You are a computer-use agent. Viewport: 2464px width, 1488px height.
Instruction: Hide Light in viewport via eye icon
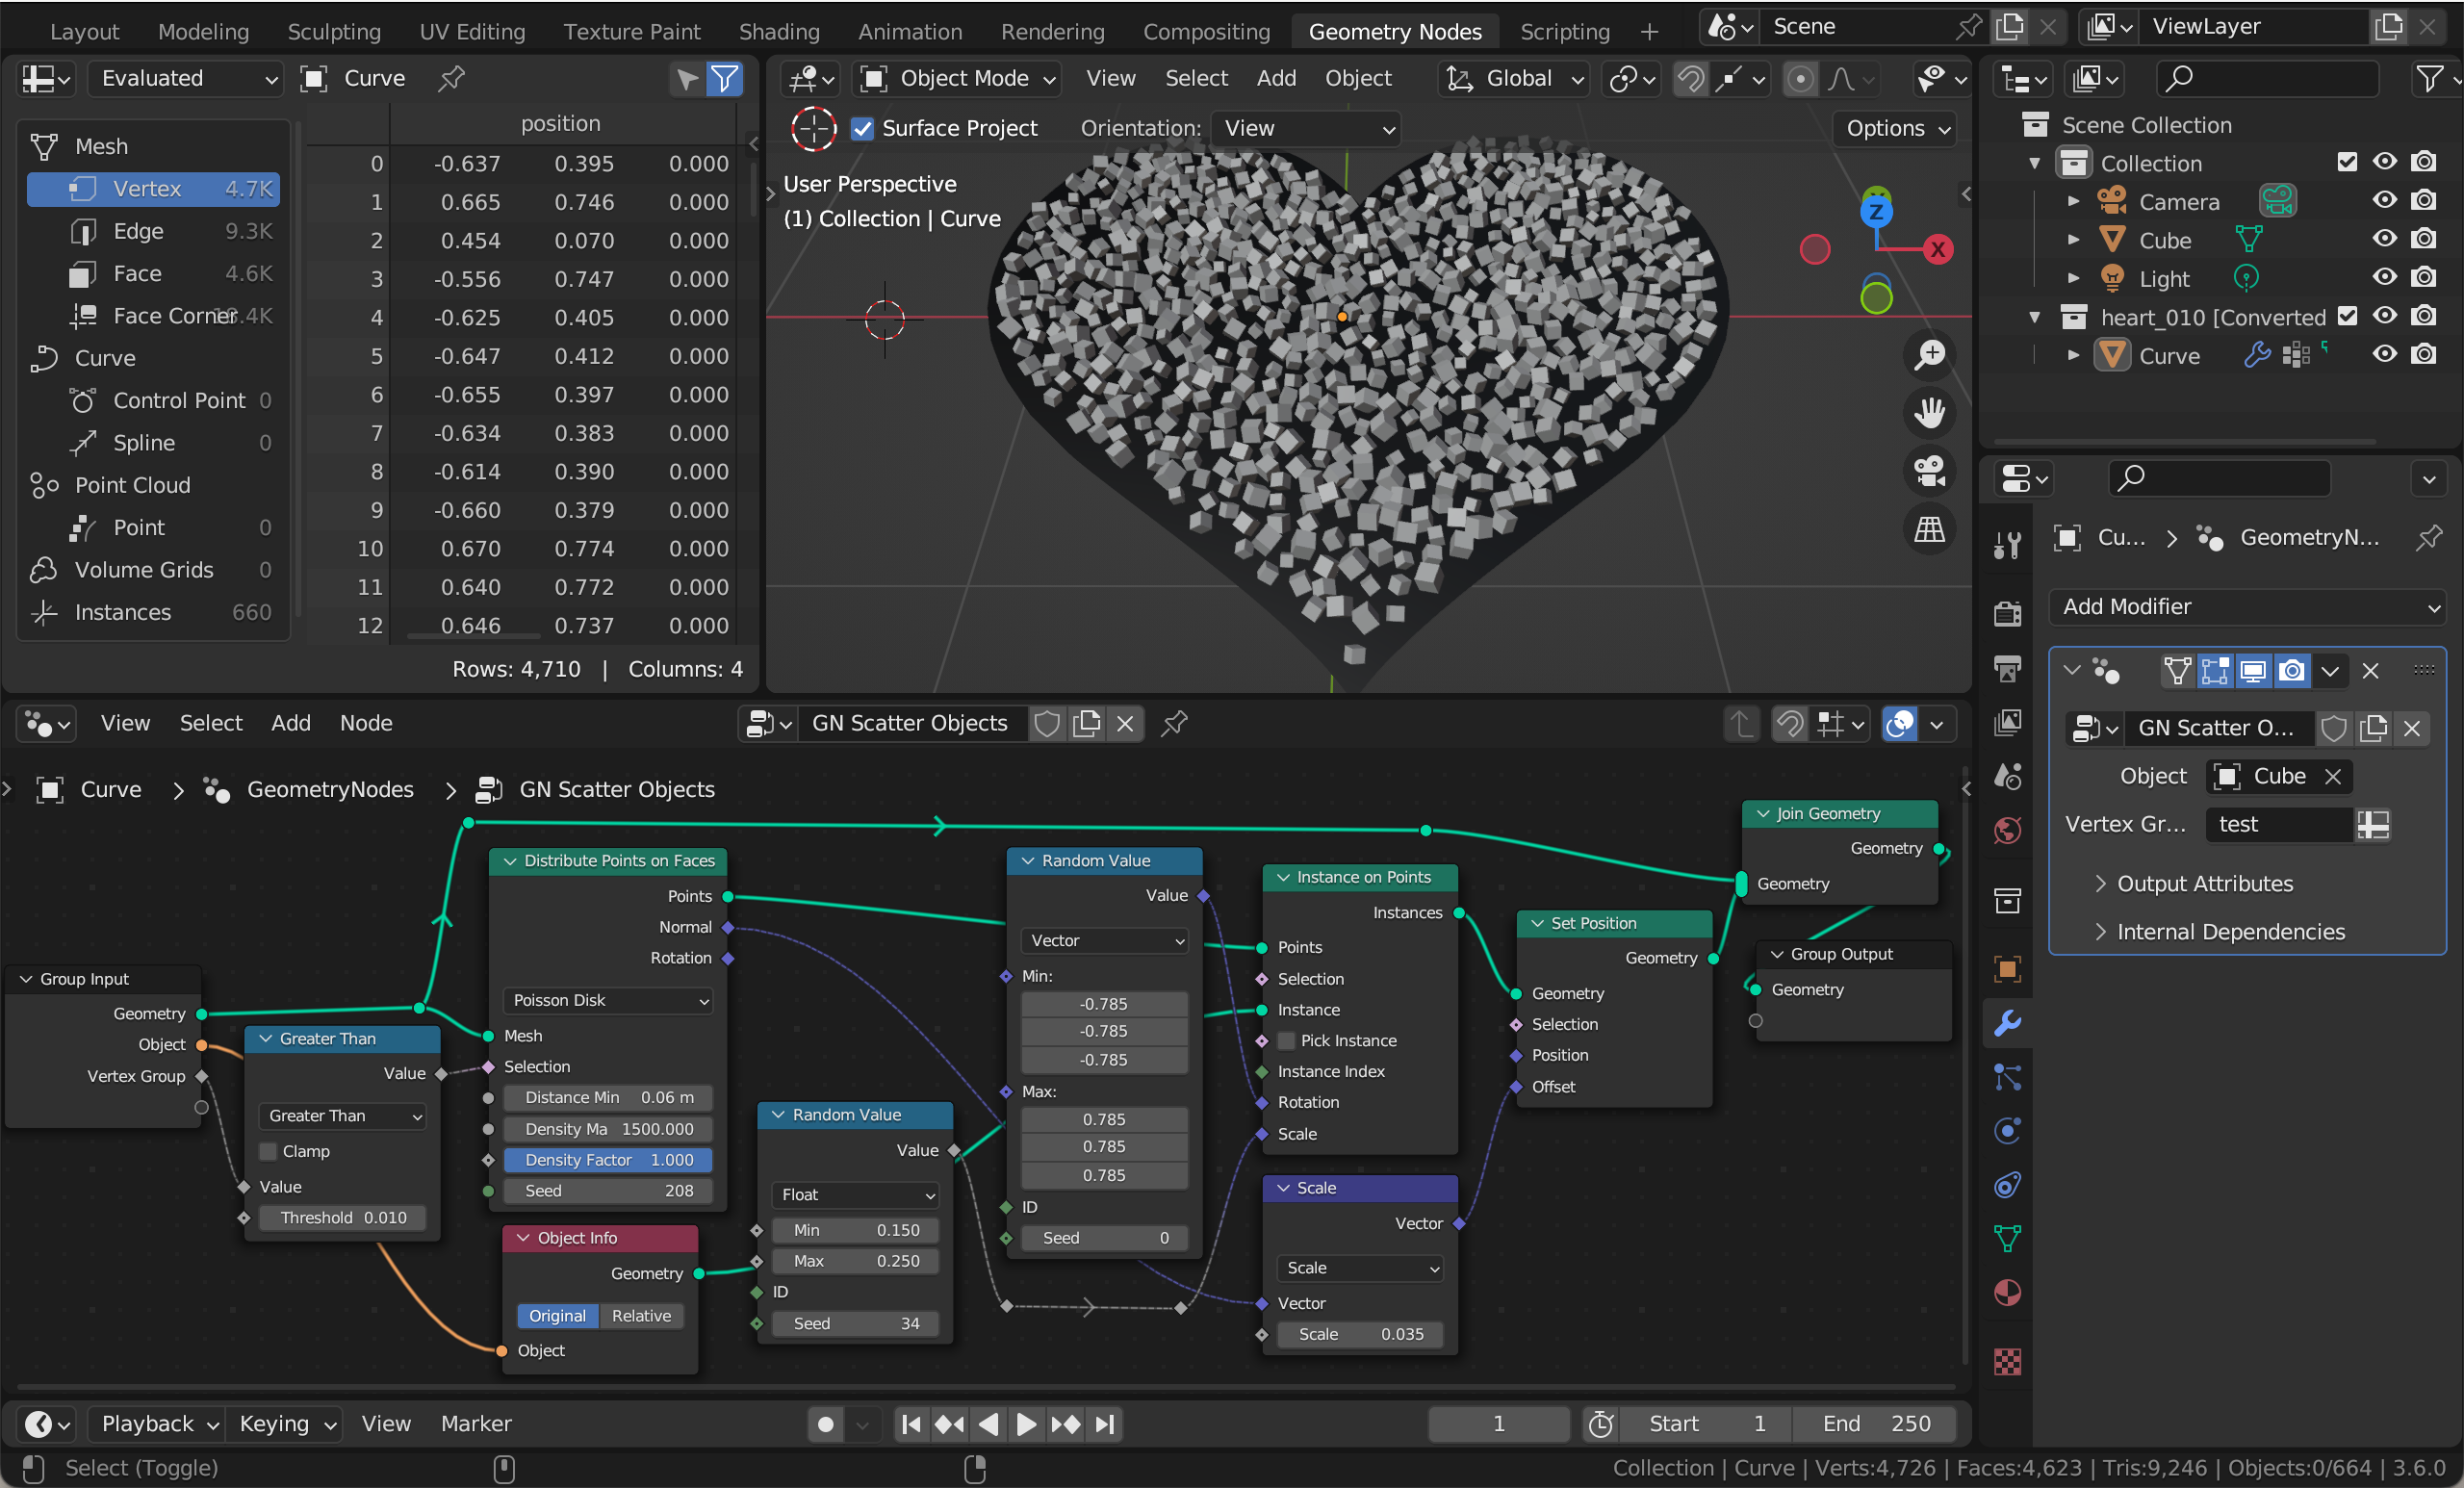[x=2385, y=278]
